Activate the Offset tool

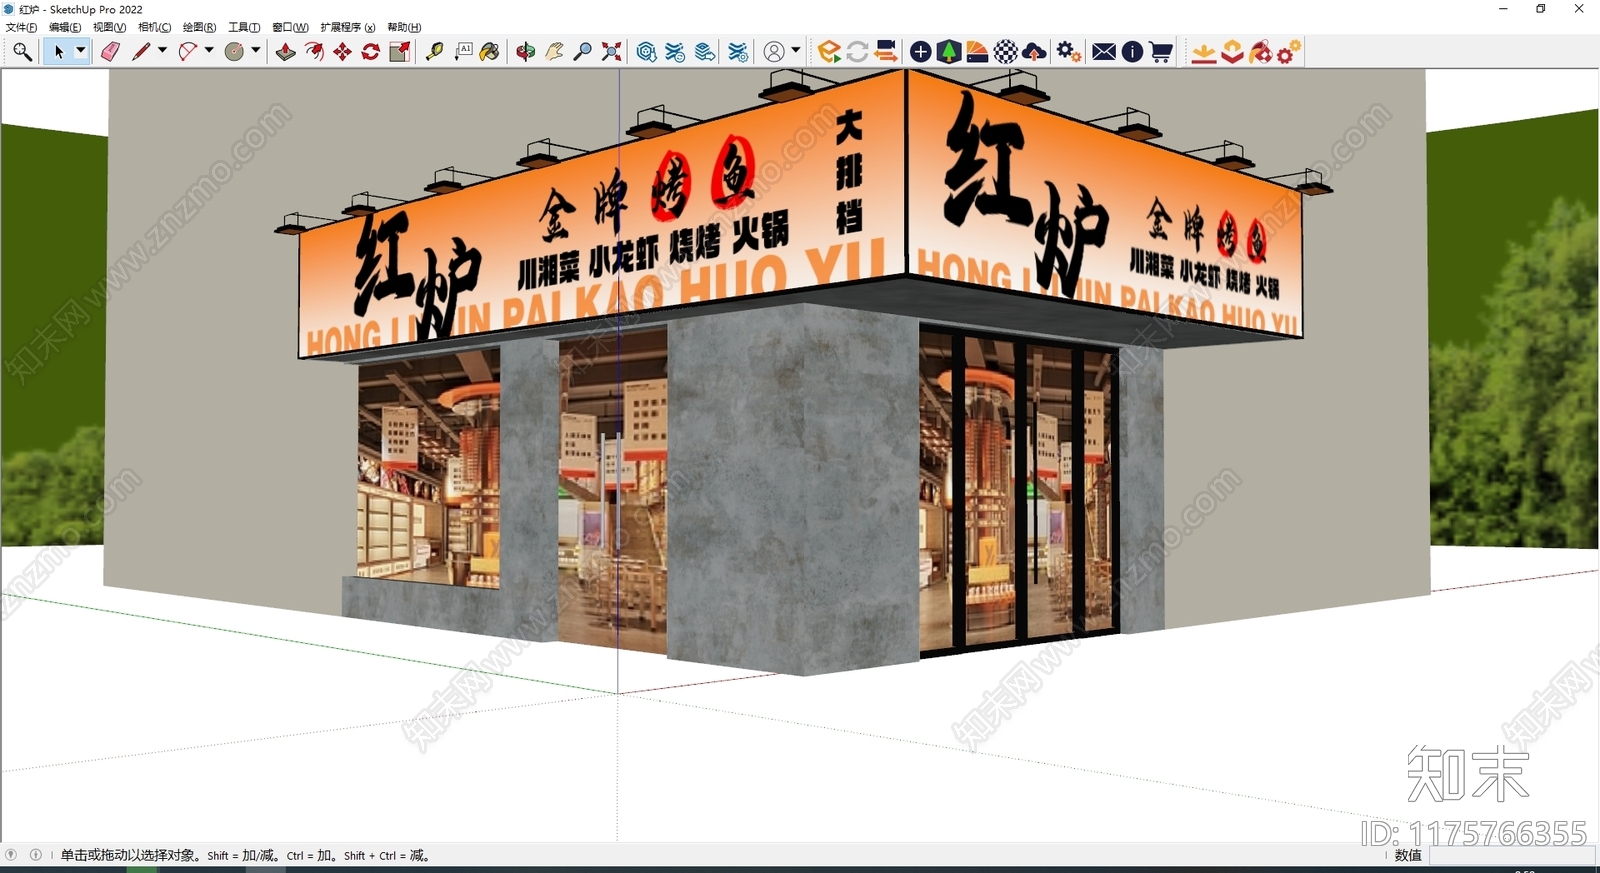314,52
